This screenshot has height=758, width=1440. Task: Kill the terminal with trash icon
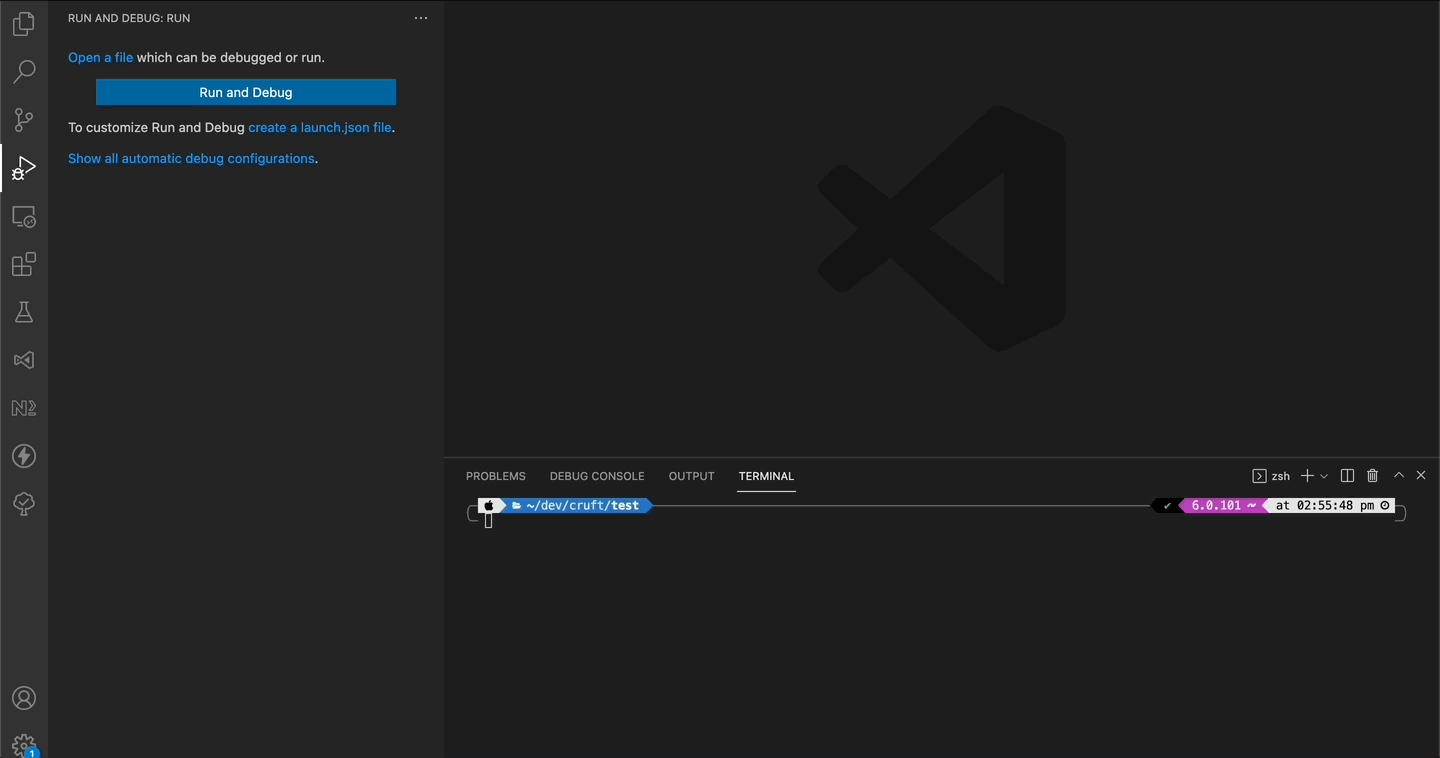tap(1373, 476)
